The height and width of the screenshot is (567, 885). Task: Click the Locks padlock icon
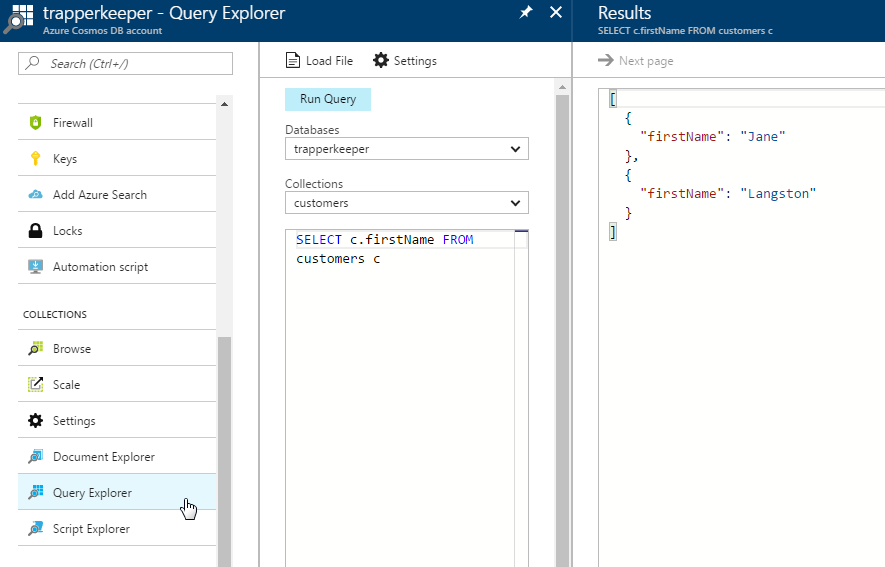point(35,231)
